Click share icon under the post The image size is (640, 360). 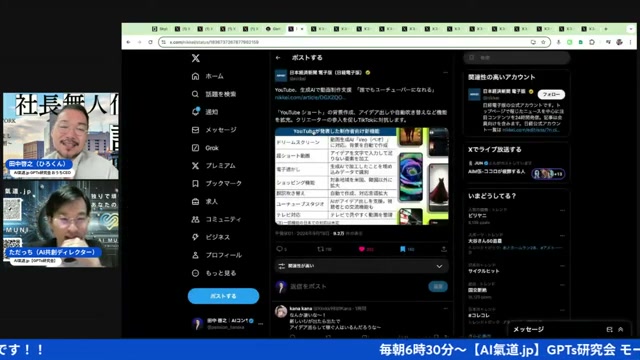(444, 249)
